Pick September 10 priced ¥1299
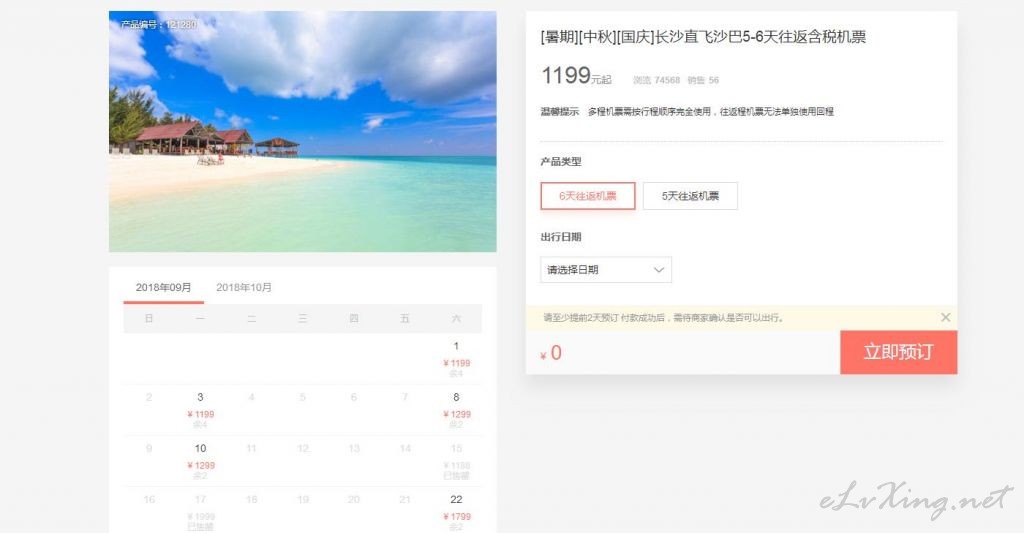1024x533 pixels. tap(200, 461)
